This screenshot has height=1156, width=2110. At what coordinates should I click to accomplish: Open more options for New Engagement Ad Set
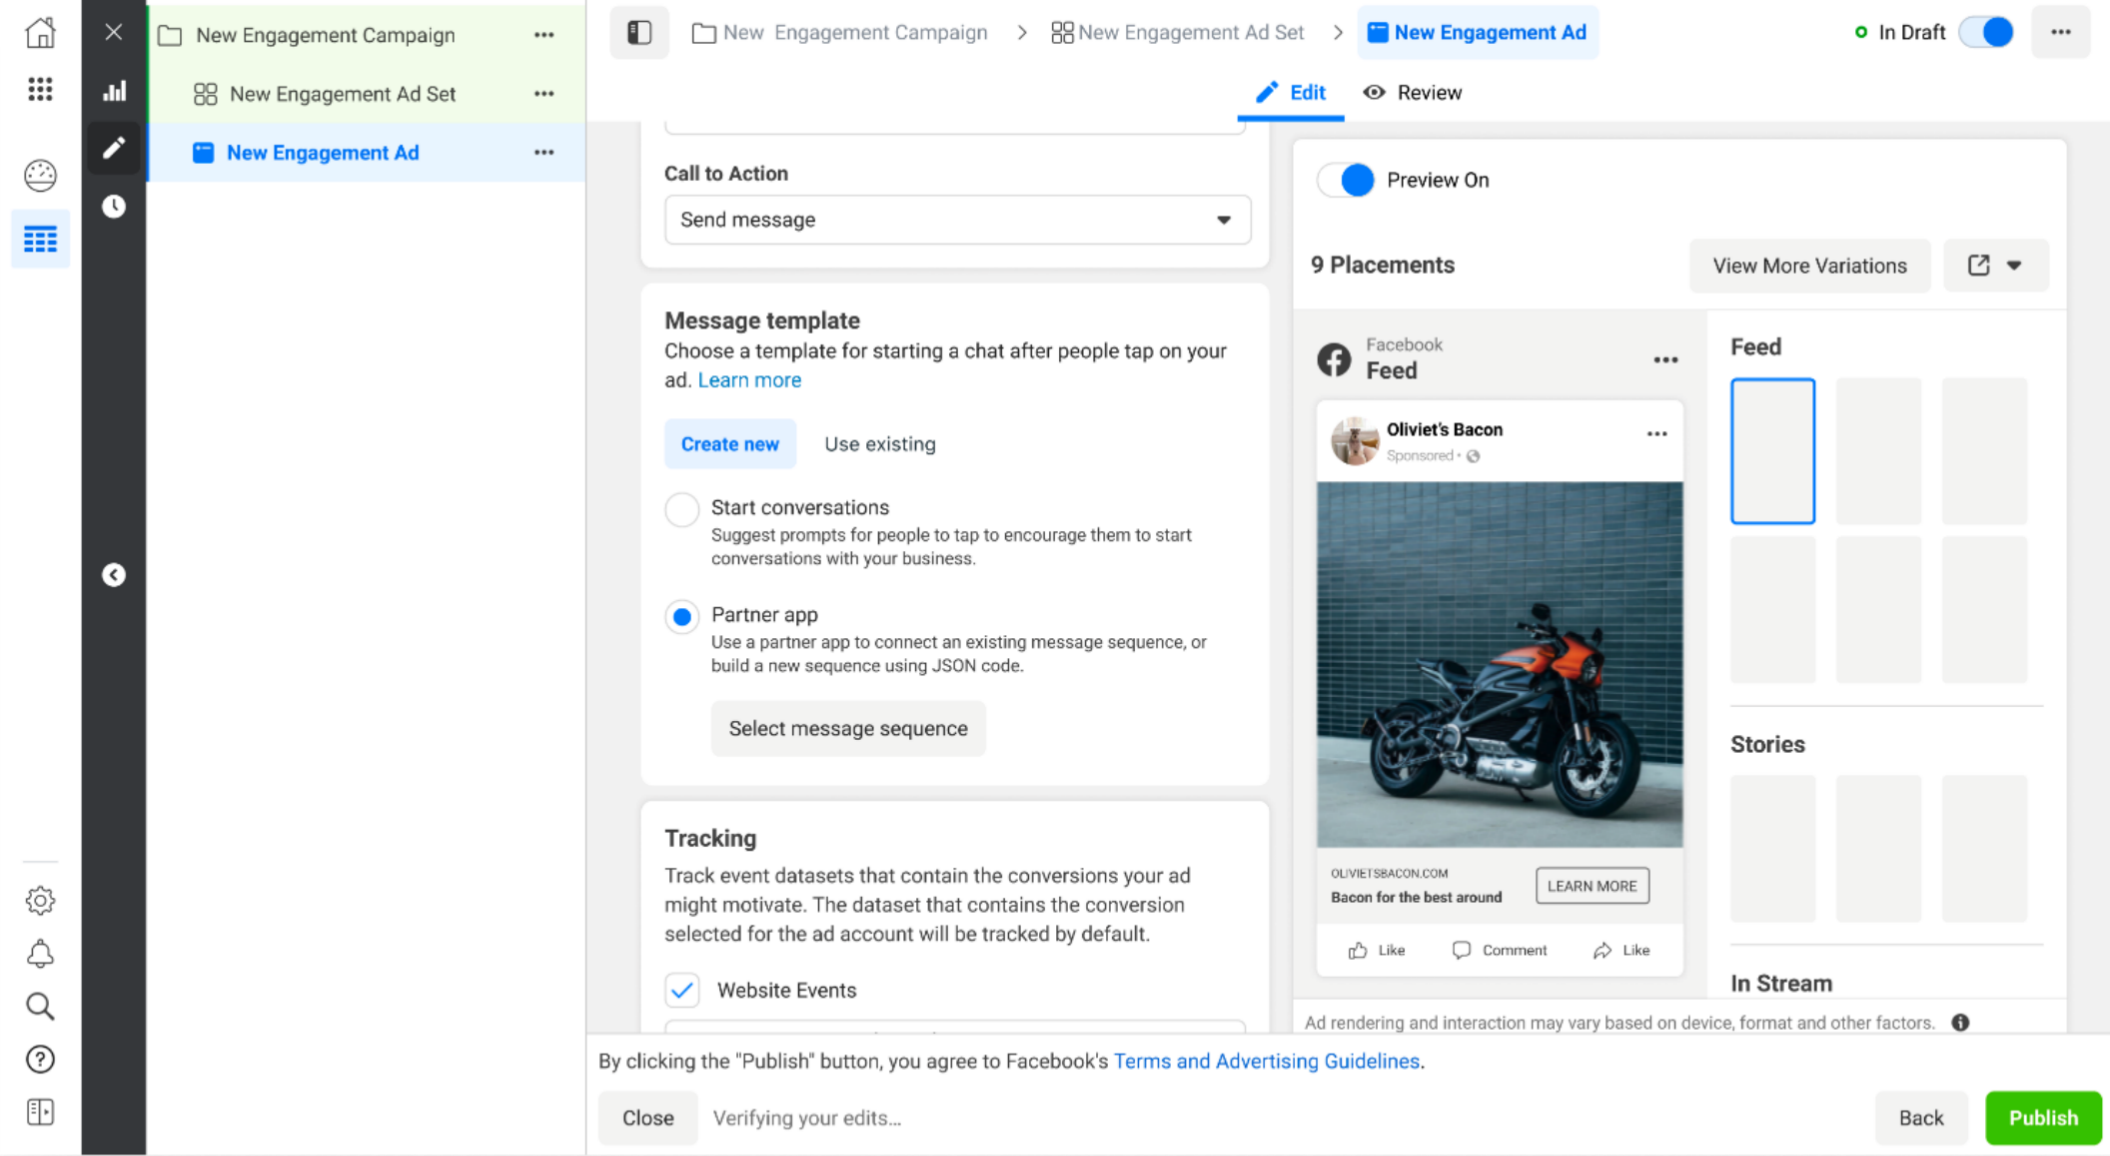tap(544, 94)
